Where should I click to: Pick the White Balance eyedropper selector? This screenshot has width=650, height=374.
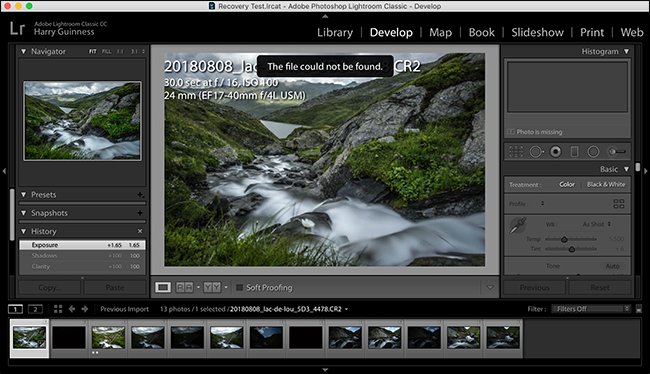coord(518,225)
